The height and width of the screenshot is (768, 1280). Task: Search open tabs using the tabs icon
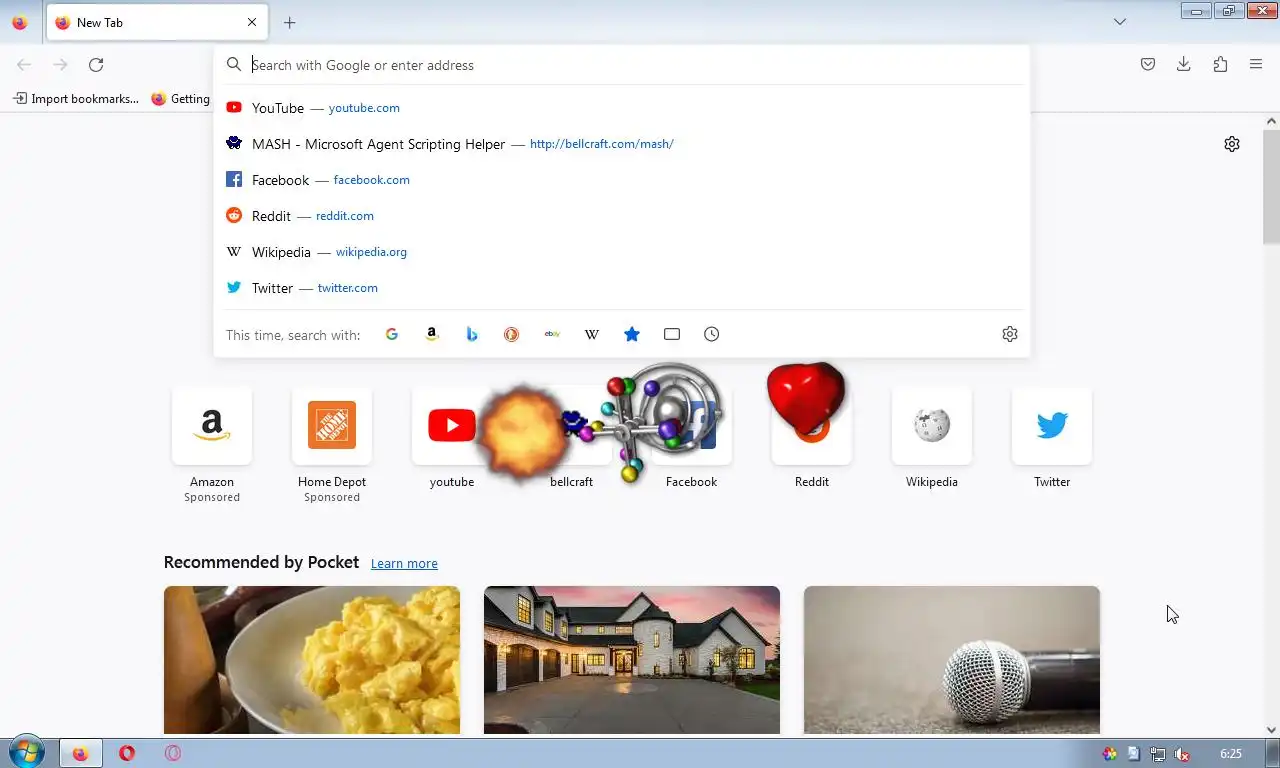[x=672, y=334]
